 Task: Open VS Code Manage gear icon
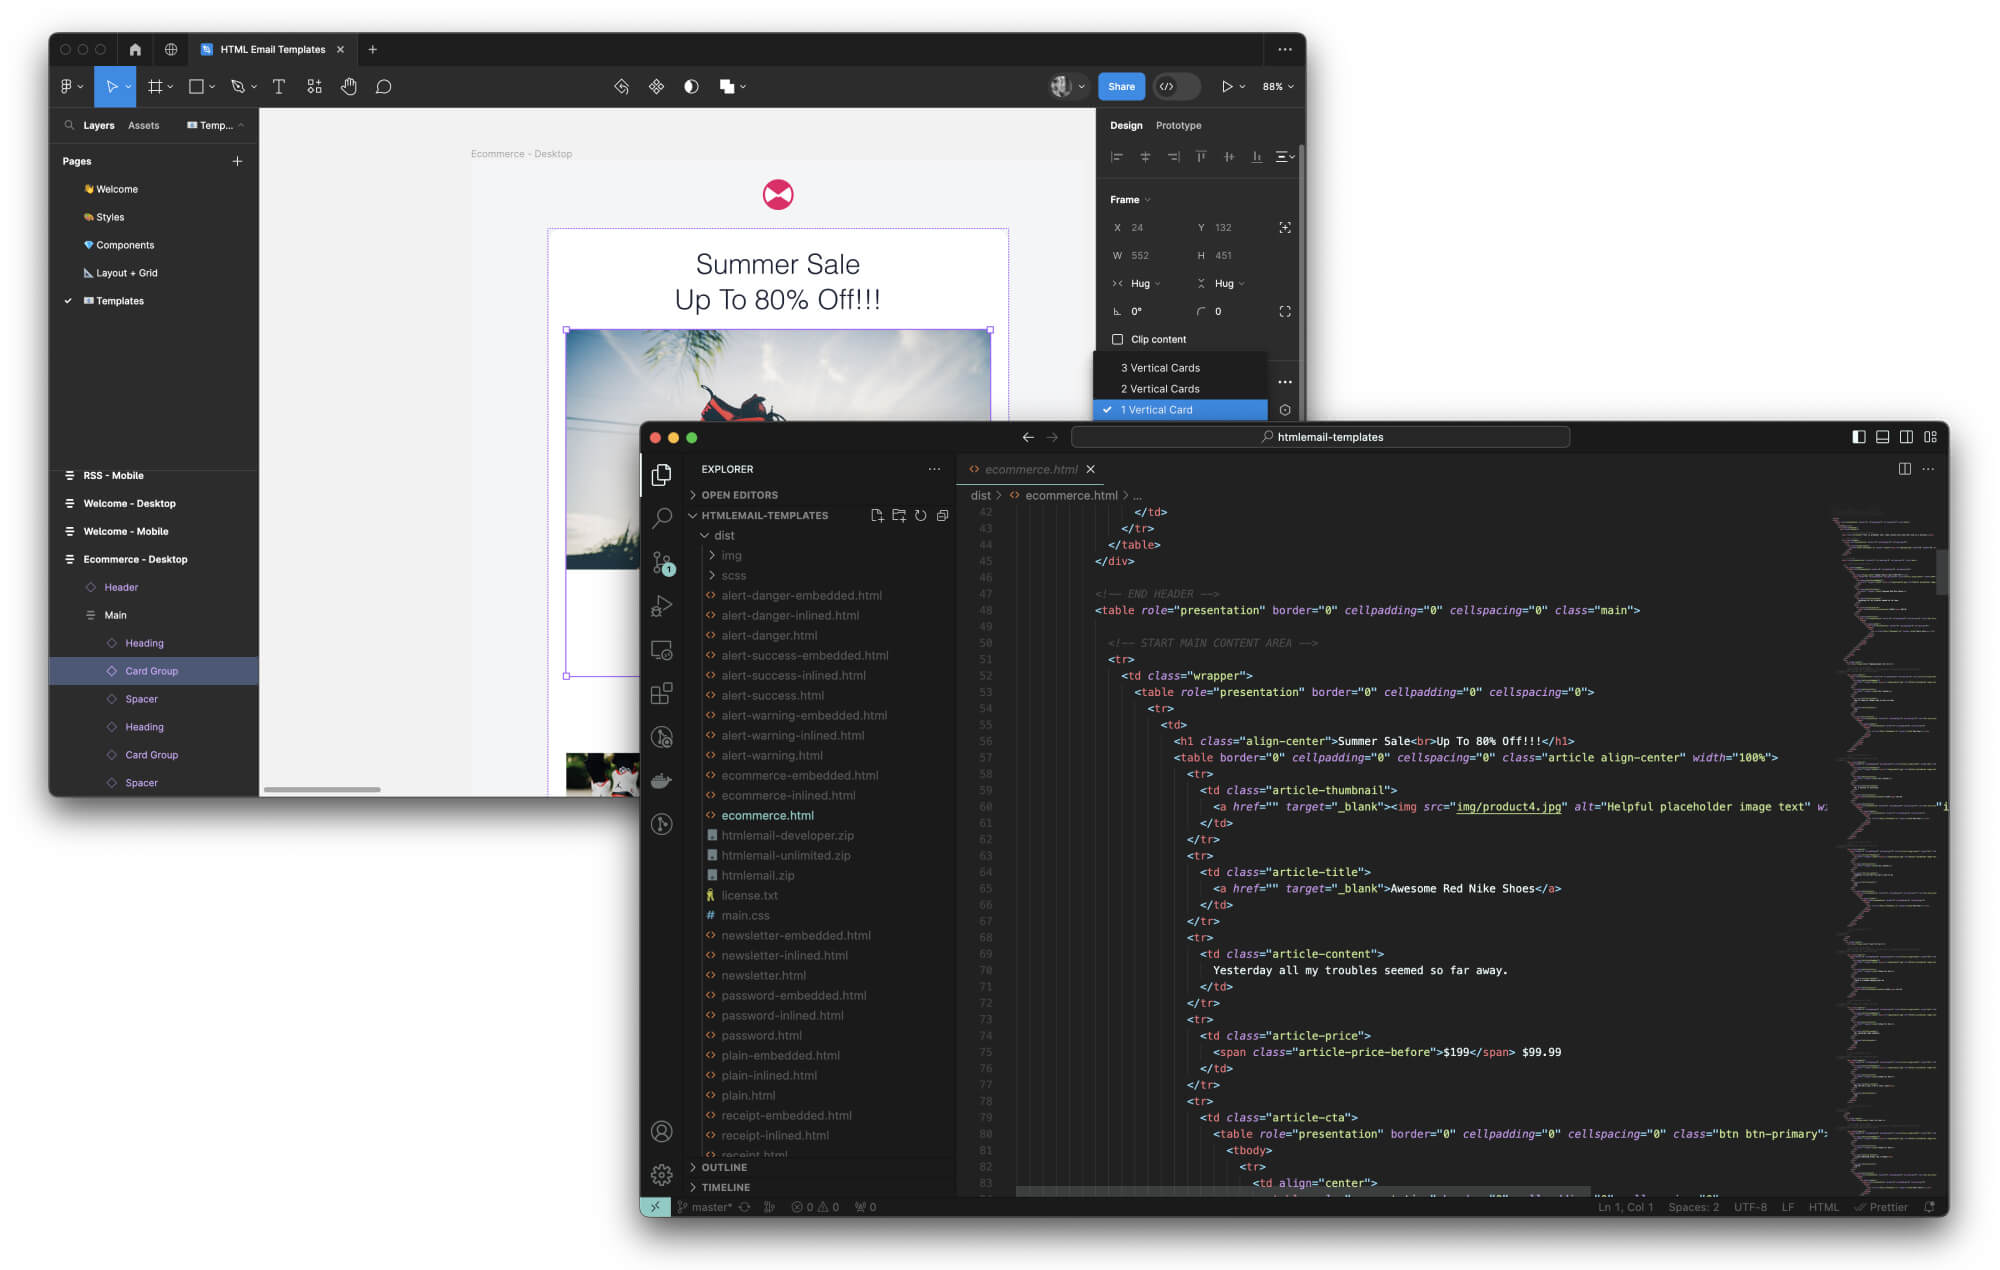pos(661,1175)
